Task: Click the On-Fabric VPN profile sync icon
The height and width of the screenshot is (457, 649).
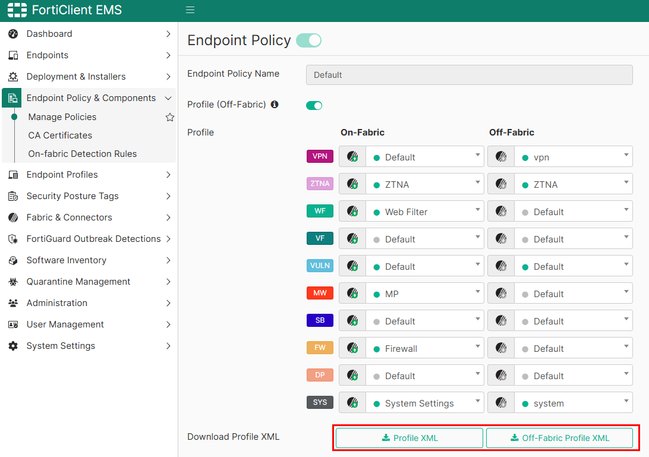Action: (352, 157)
